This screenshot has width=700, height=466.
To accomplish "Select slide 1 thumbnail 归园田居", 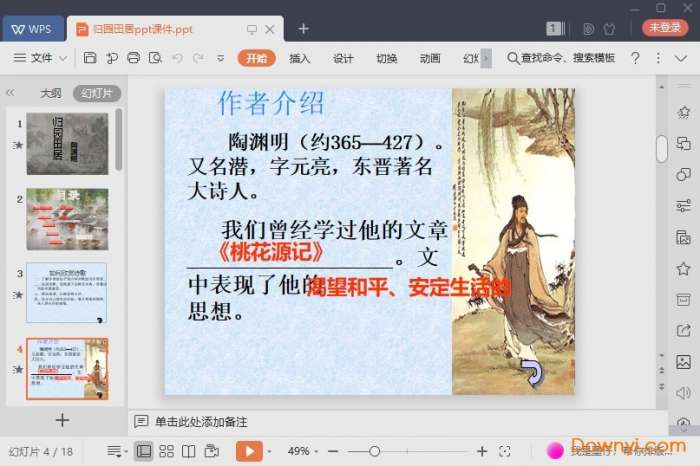I will (67, 144).
